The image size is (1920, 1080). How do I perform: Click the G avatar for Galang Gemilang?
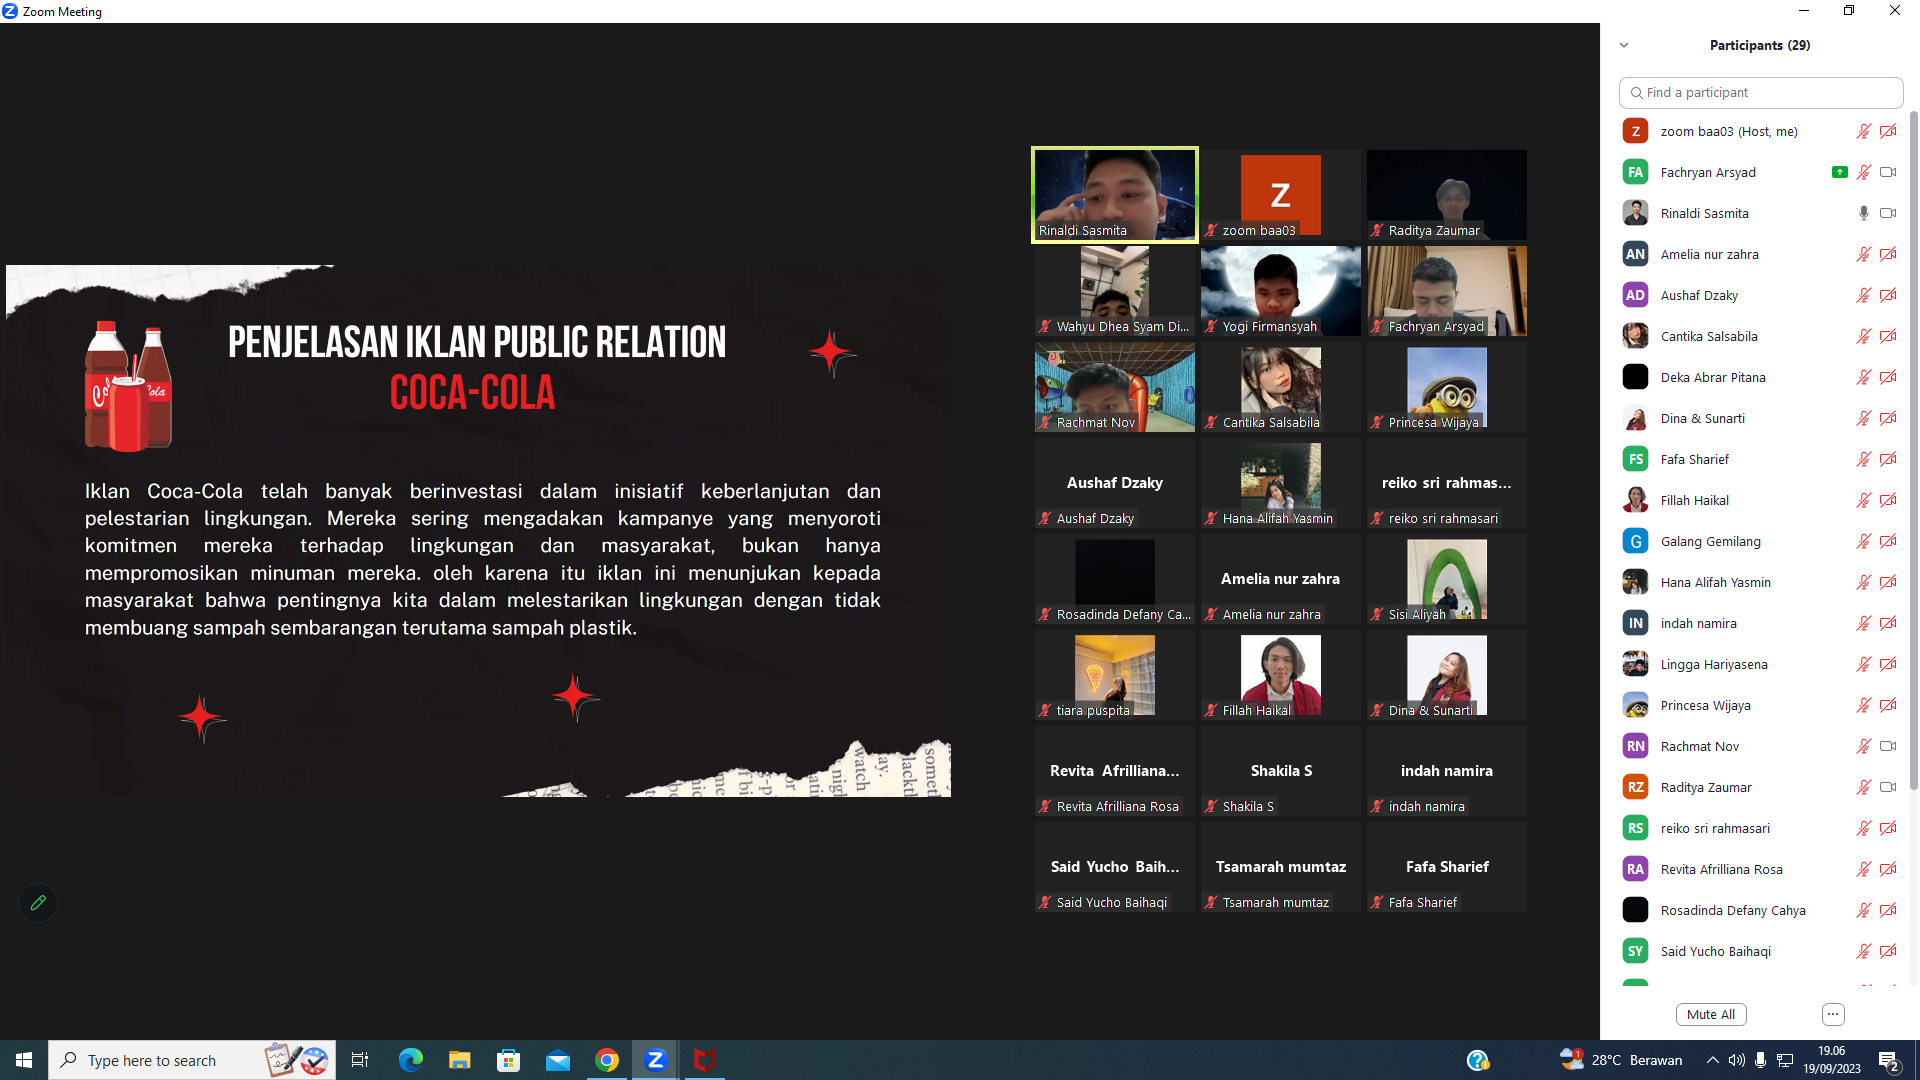point(1635,541)
